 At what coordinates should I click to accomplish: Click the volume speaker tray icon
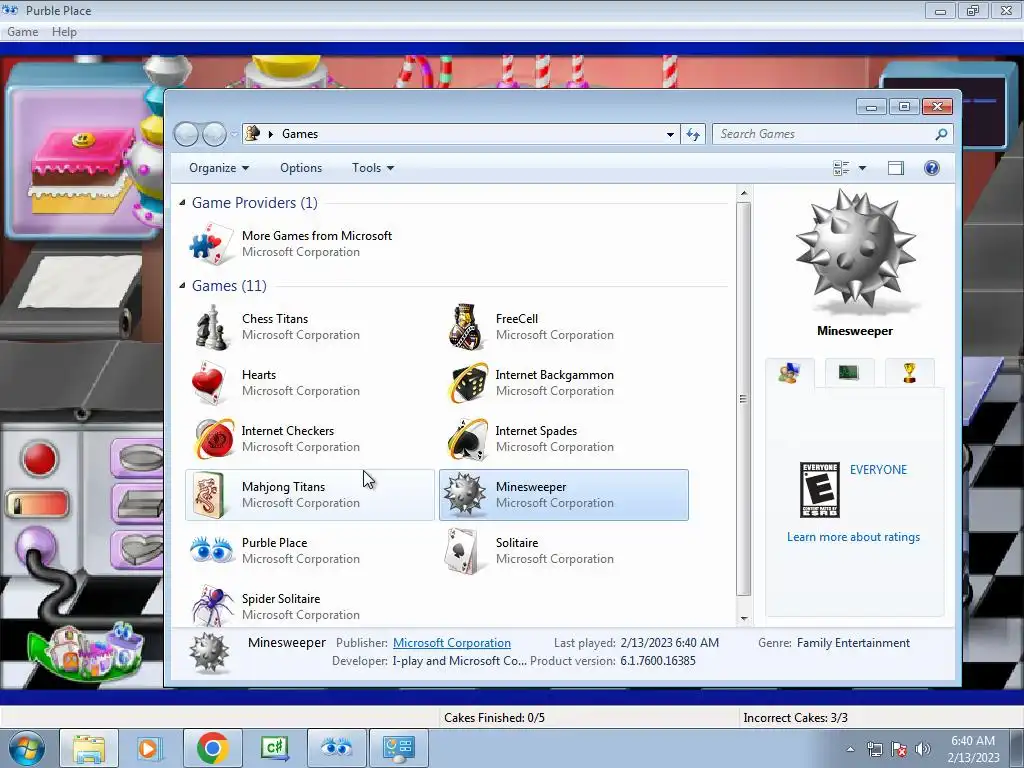pos(923,749)
